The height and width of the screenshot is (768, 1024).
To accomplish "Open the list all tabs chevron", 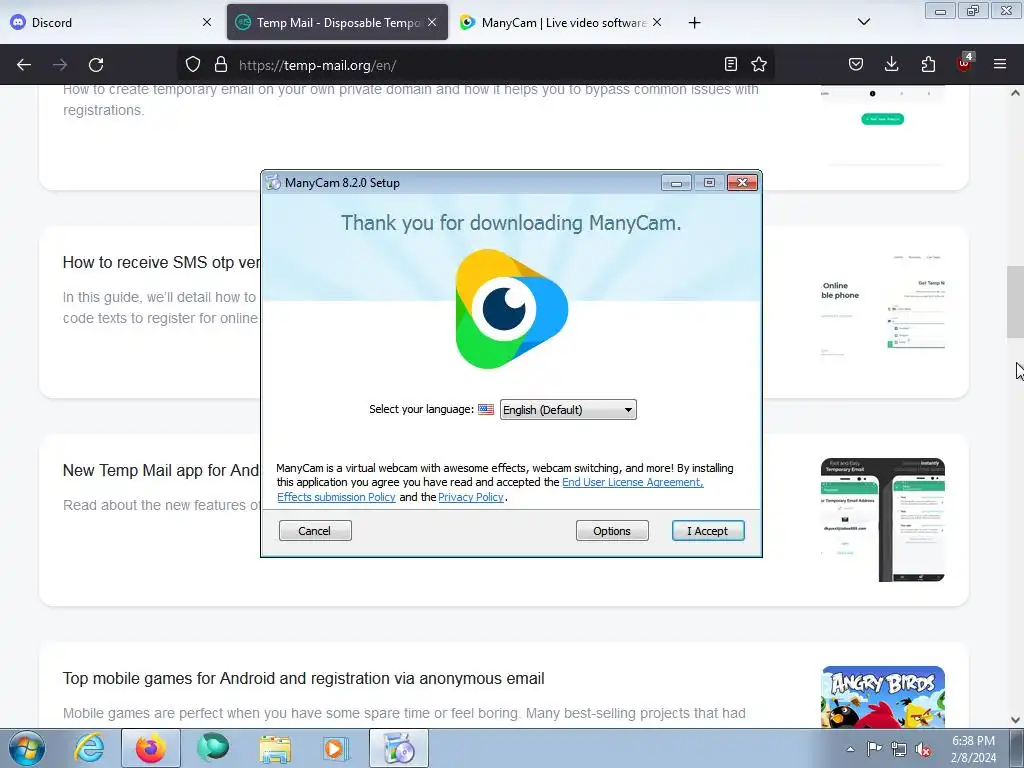I will coord(864,22).
